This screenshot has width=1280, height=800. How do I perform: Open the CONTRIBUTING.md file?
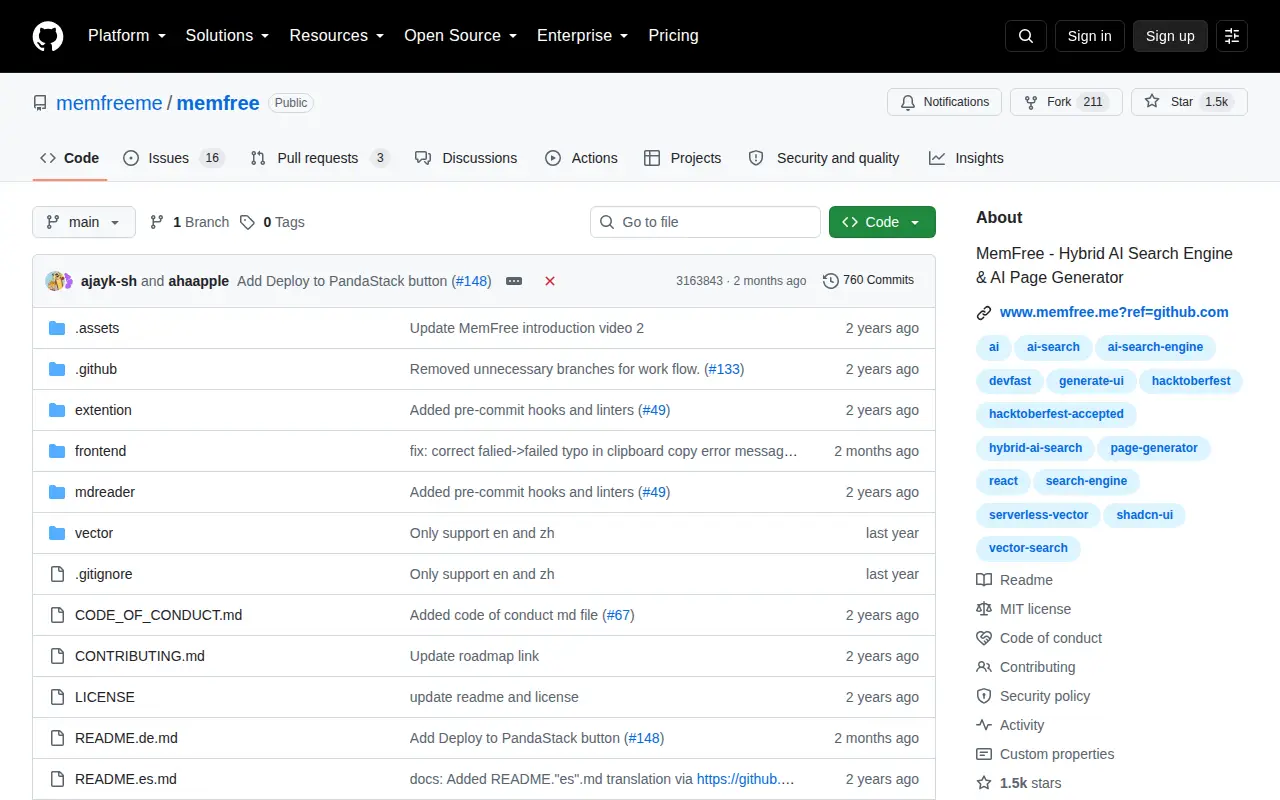pos(140,656)
